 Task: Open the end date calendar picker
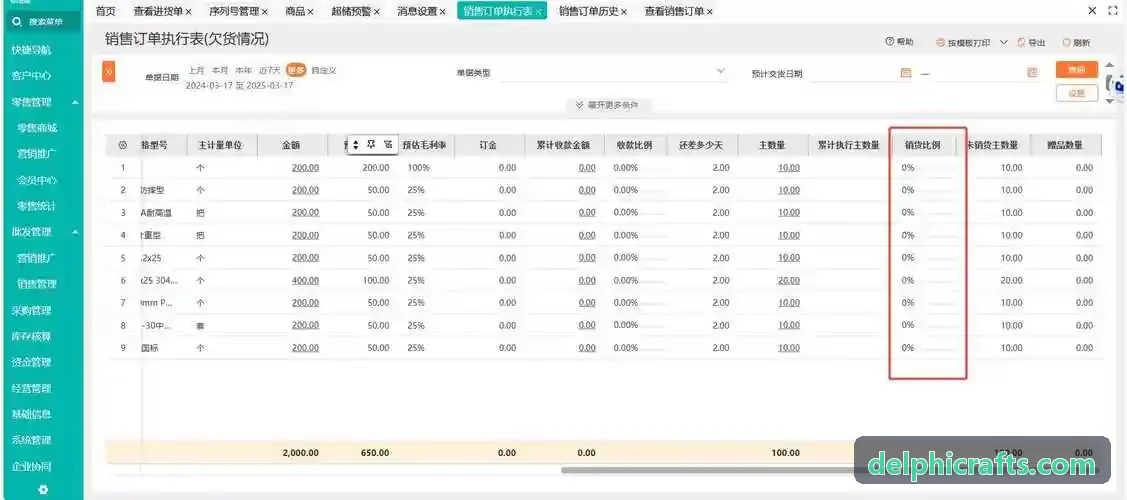[1032, 73]
